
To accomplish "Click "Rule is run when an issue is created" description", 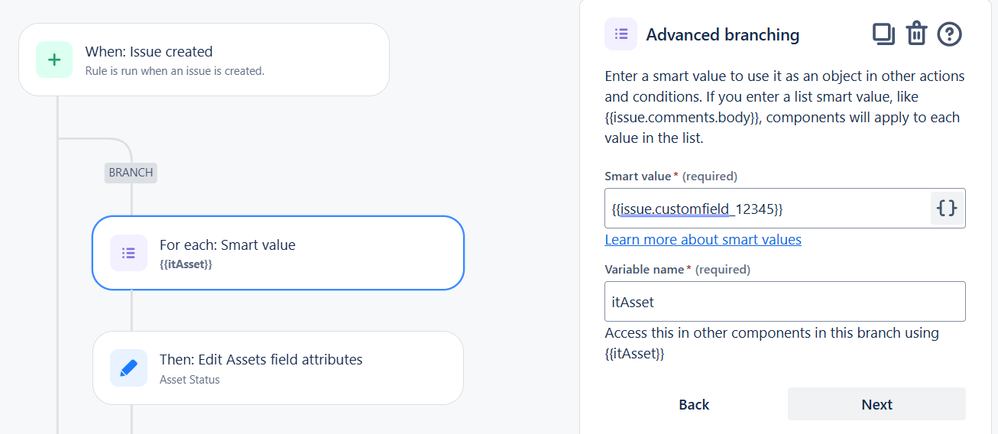I will click(x=175, y=71).
